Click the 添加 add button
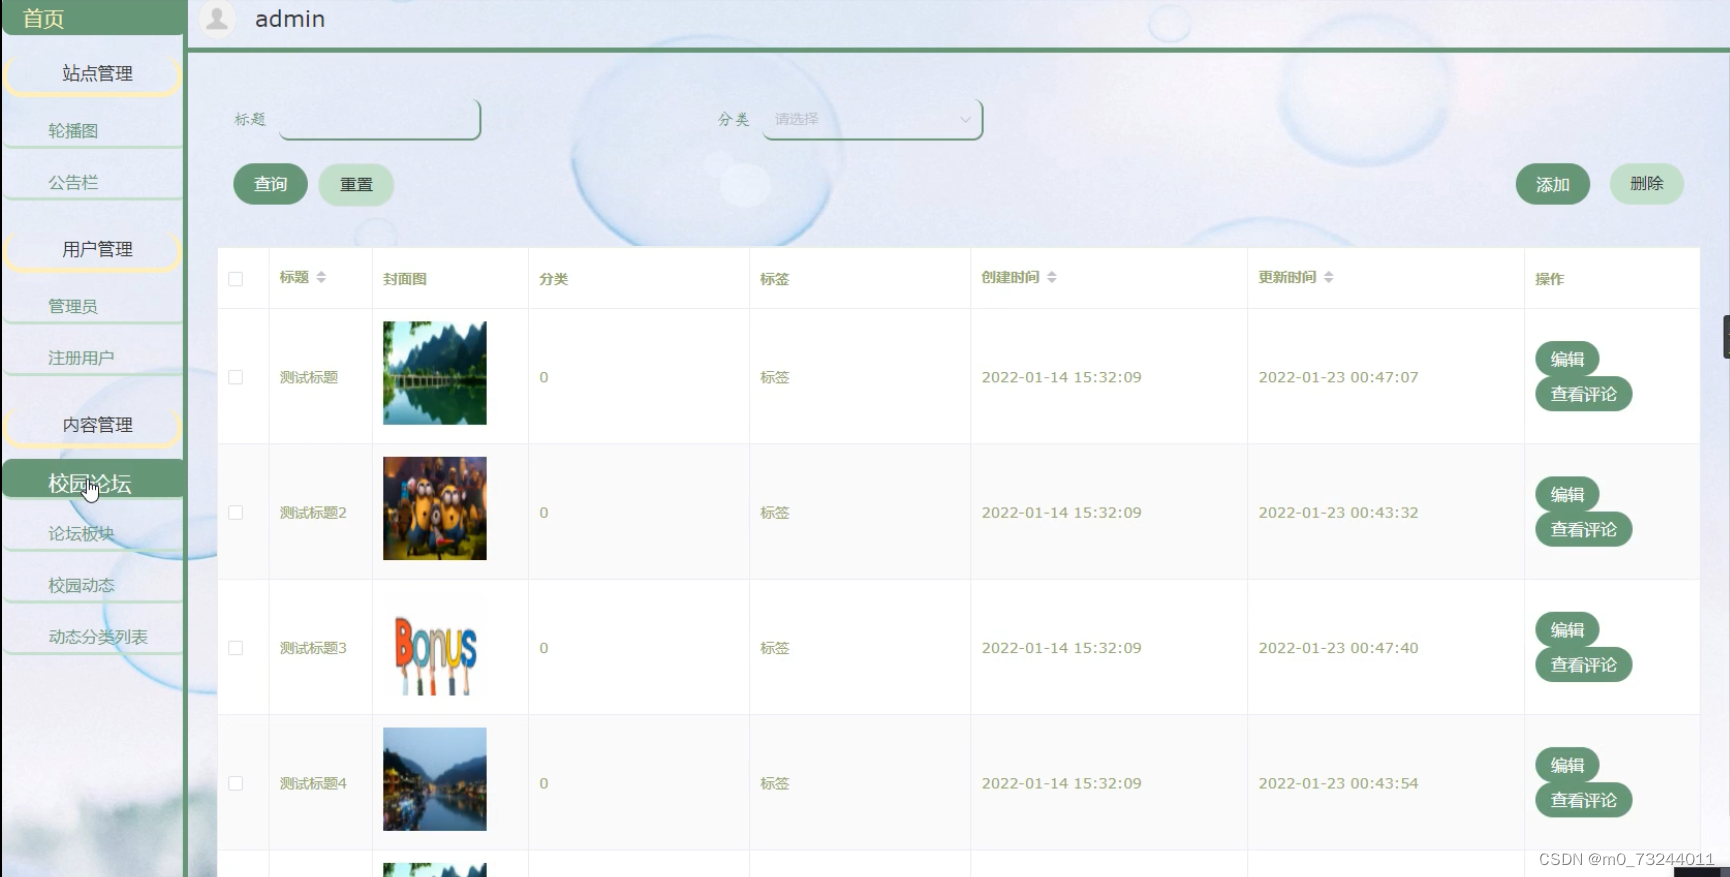The width and height of the screenshot is (1730, 877). click(1552, 184)
